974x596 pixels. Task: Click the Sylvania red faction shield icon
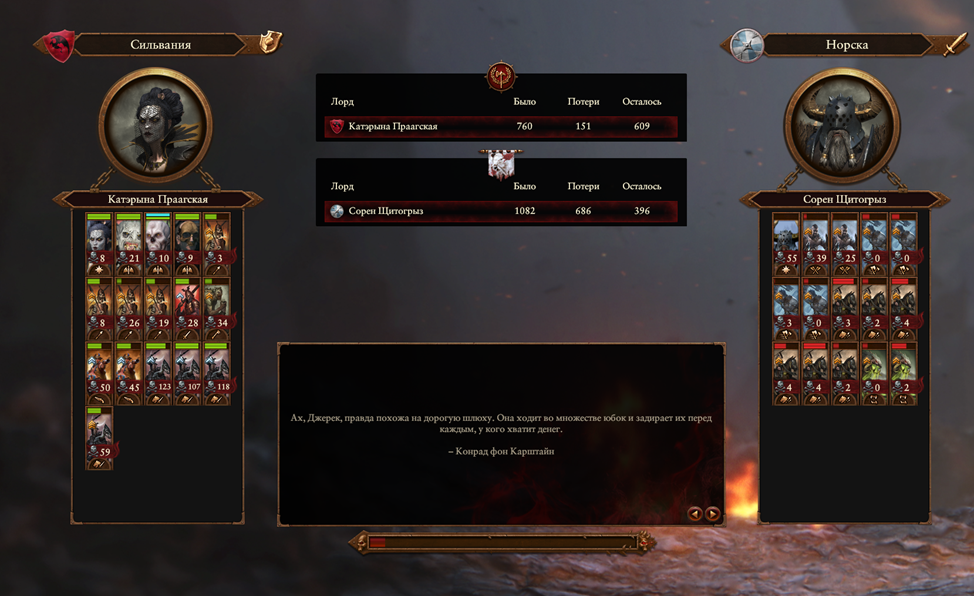click(x=60, y=46)
